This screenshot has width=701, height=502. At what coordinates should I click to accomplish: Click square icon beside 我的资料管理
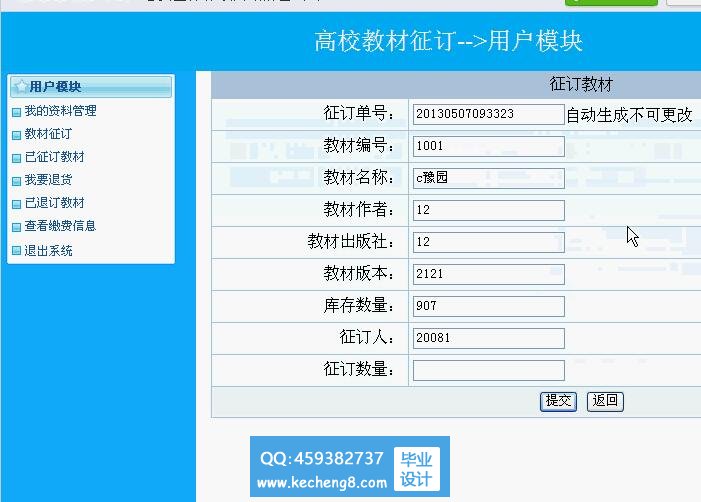pyautogui.click(x=17, y=112)
